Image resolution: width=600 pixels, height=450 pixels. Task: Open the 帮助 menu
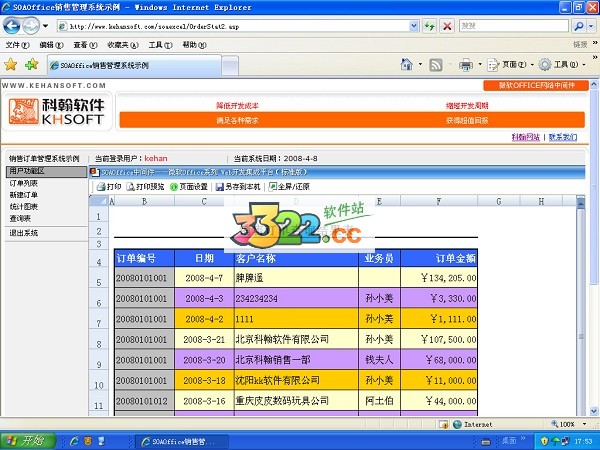(194, 45)
